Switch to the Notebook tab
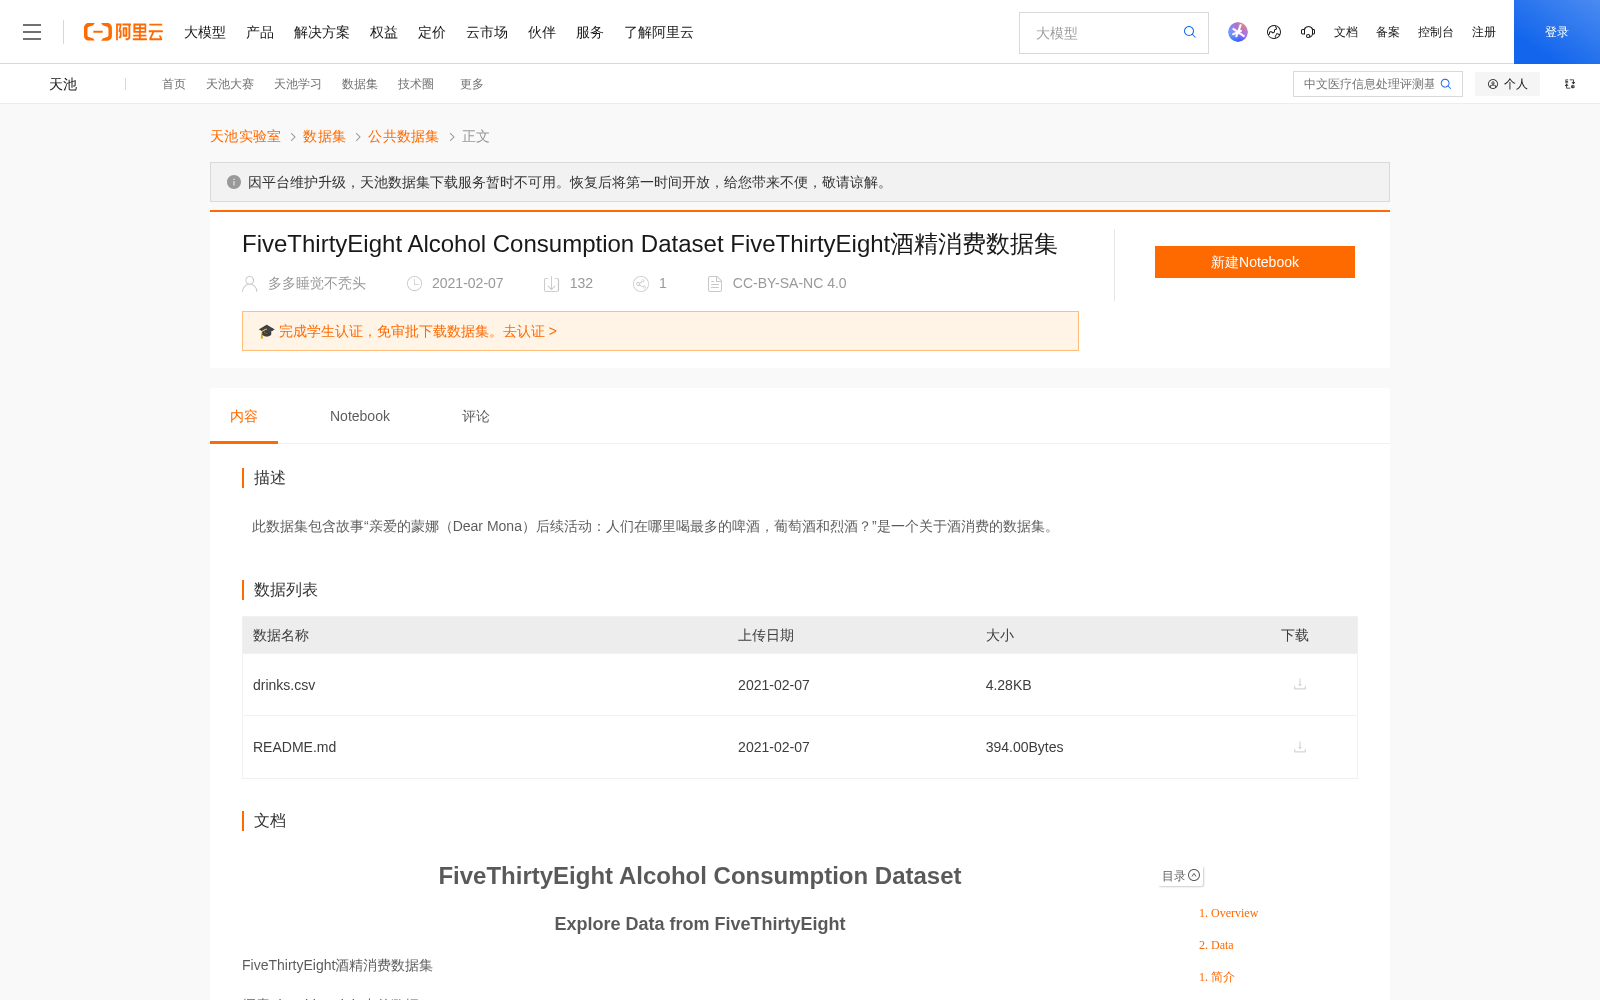This screenshot has width=1600, height=1000. click(x=360, y=416)
